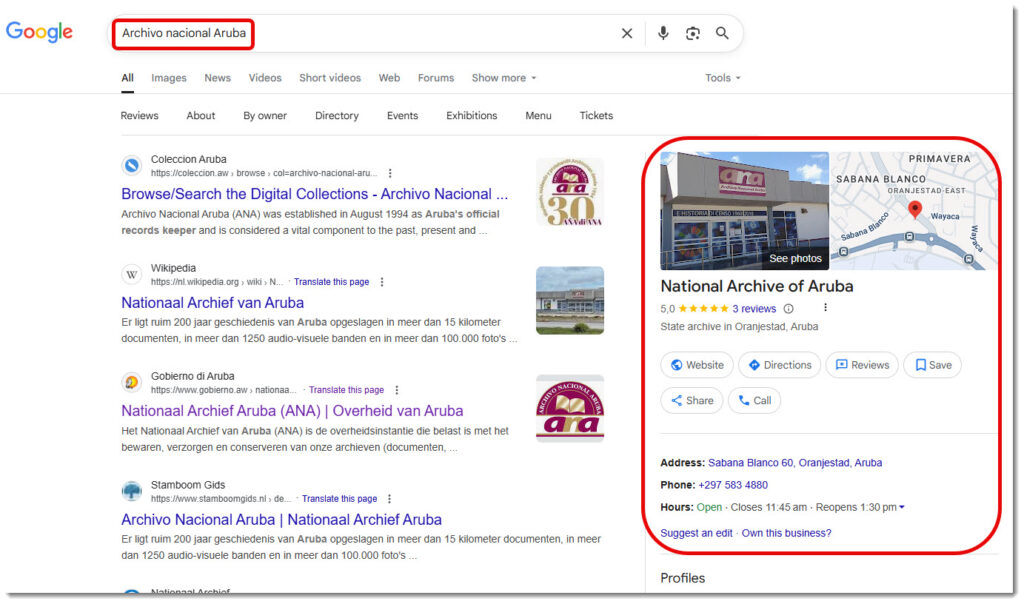
Task: Click the Directions button
Action: click(779, 365)
